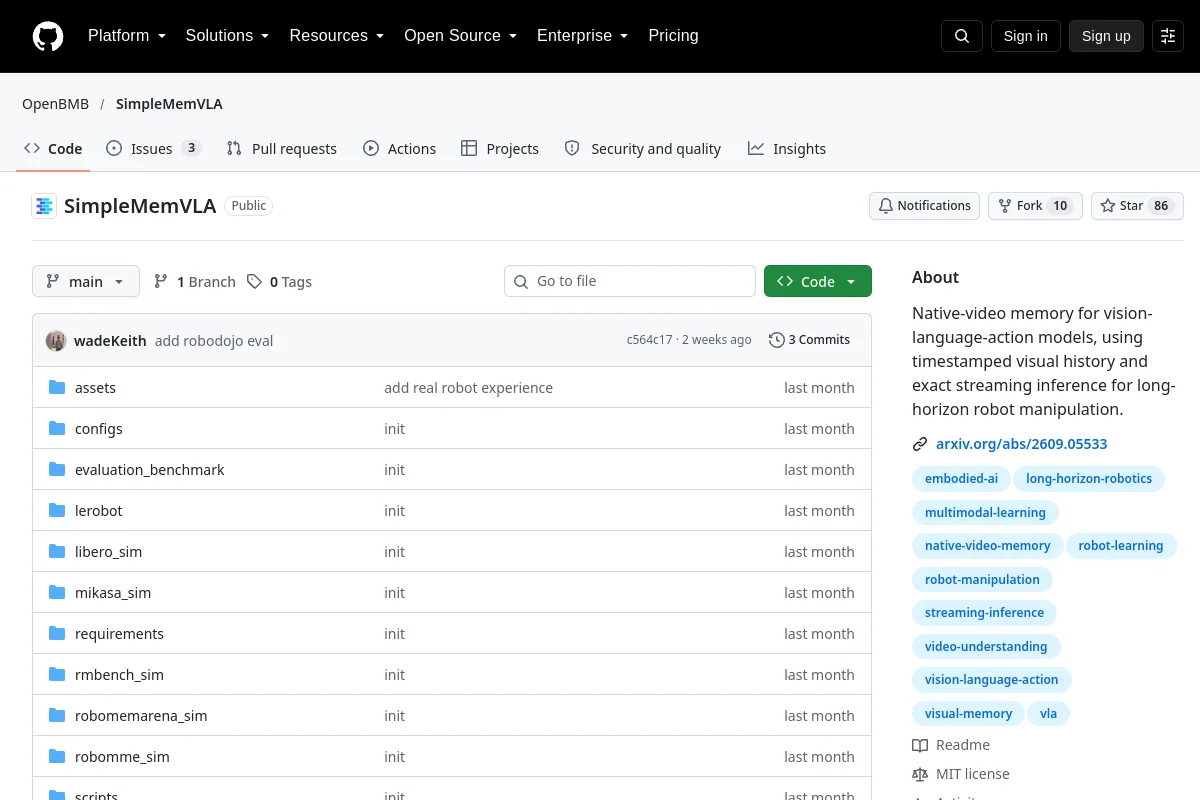Switch to the Projects tab
Image resolution: width=1200 pixels, height=800 pixels.
pyautogui.click(x=500, y=149)
